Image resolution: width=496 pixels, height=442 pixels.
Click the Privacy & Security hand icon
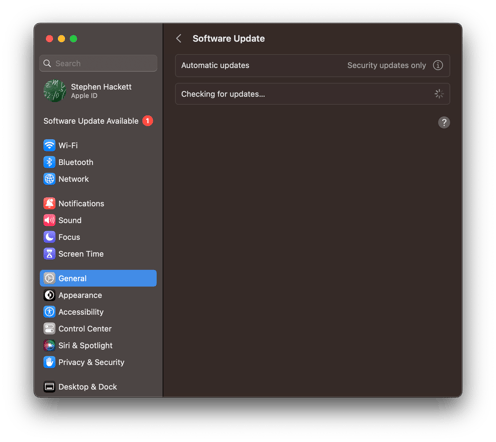click(49, 362)
